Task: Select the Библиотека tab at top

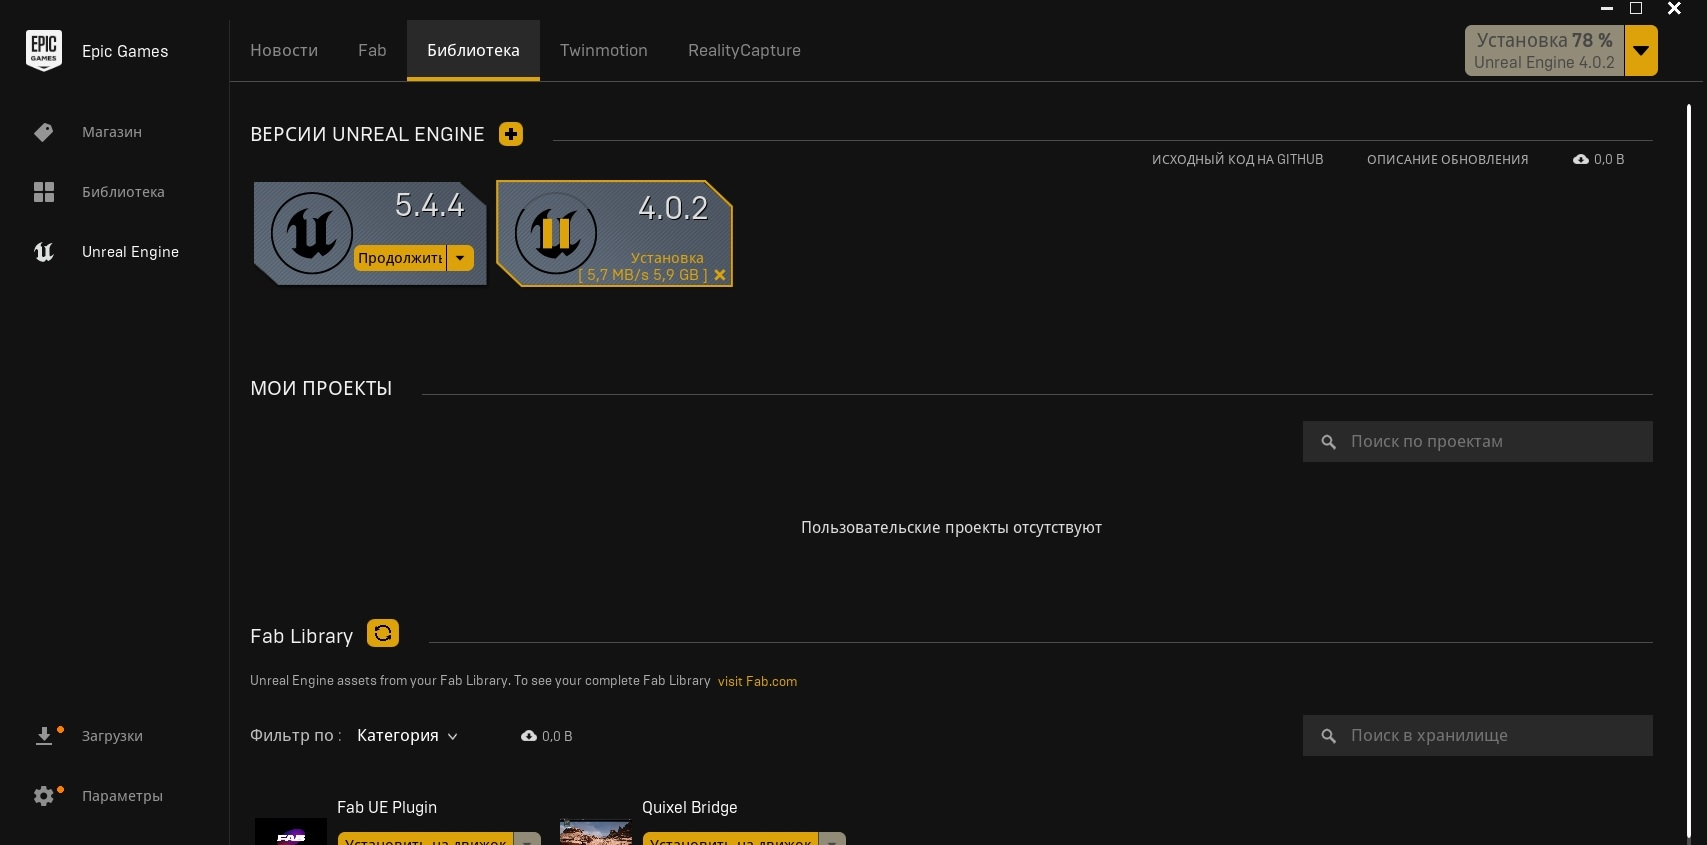Action: (x=473, y=51)
